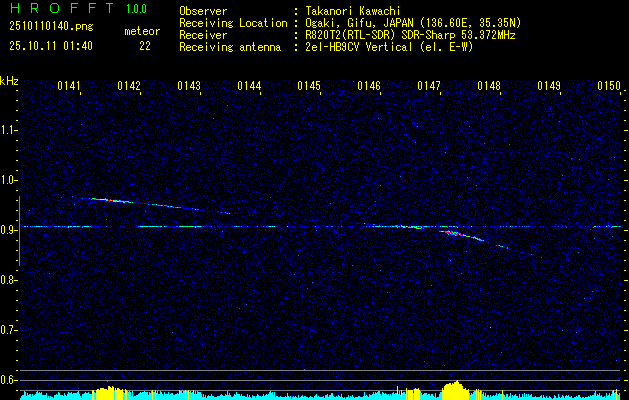Click the 0142 time marker

click(129, 86)
